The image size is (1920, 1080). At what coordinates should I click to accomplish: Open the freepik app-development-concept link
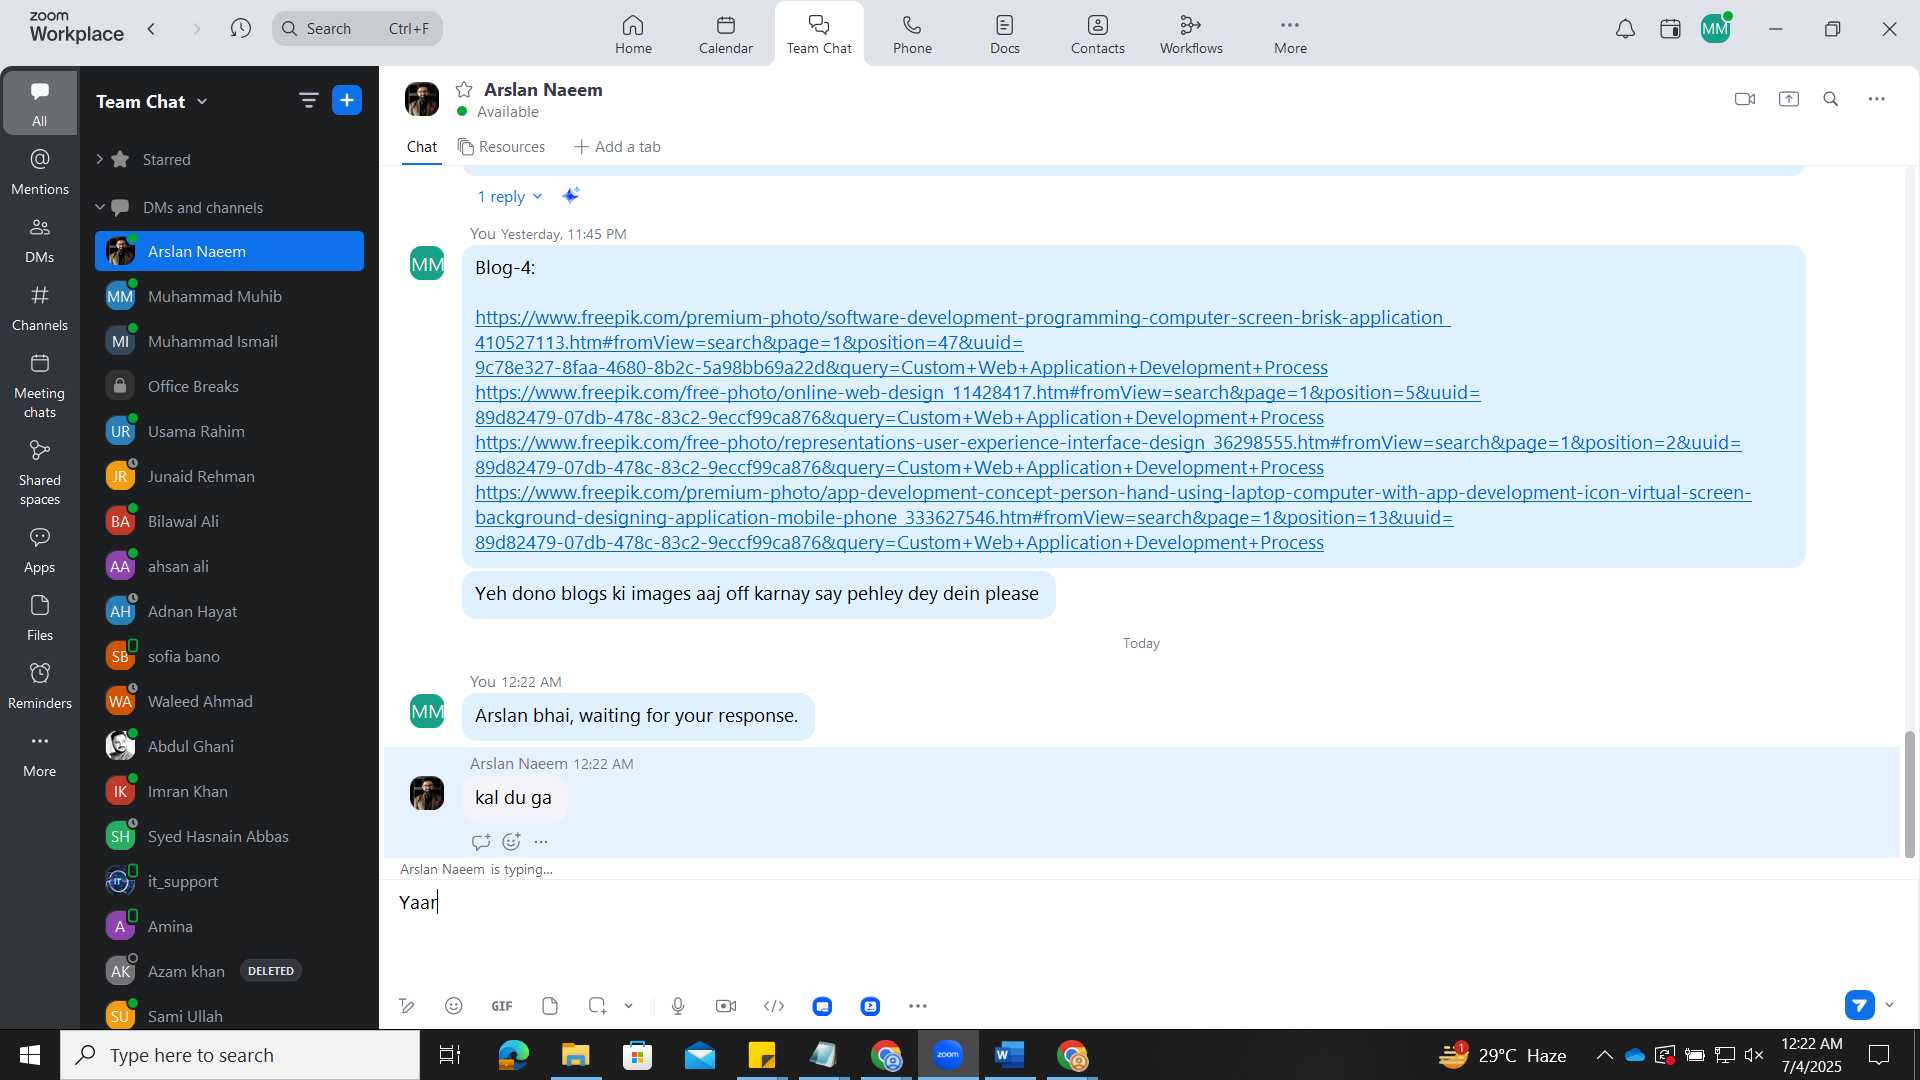tap(1113, 517)
